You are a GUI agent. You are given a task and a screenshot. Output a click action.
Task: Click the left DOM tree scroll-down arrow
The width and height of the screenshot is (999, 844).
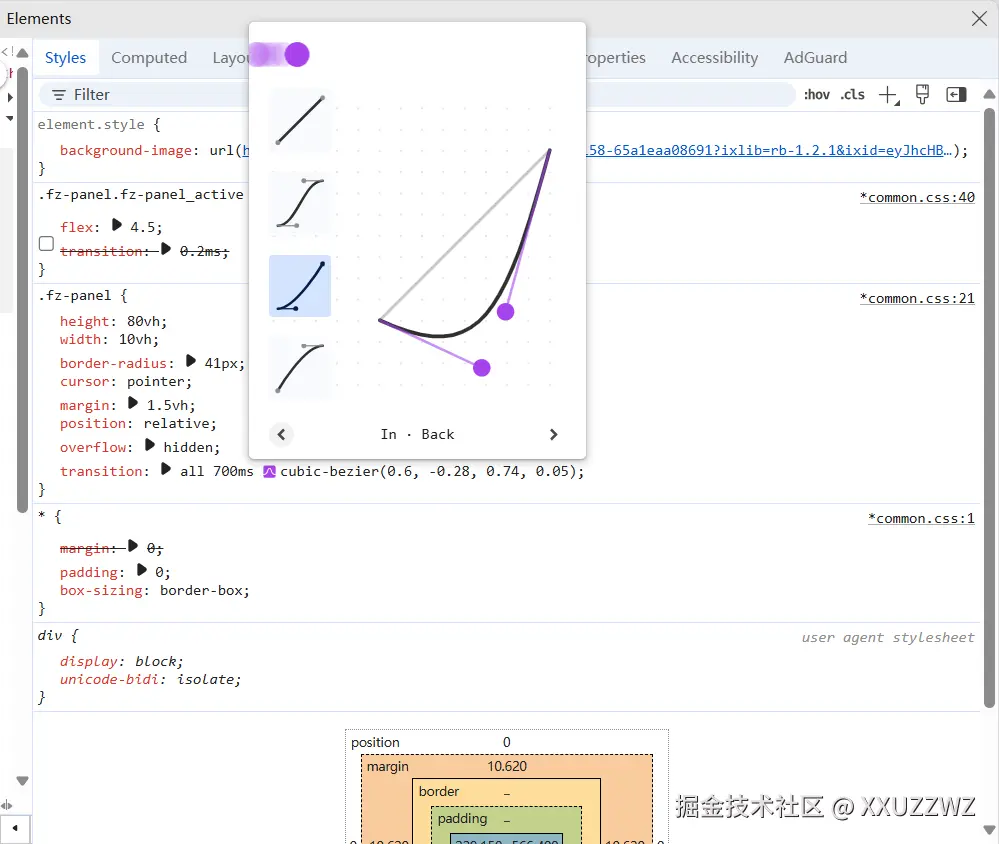[22, 781]
